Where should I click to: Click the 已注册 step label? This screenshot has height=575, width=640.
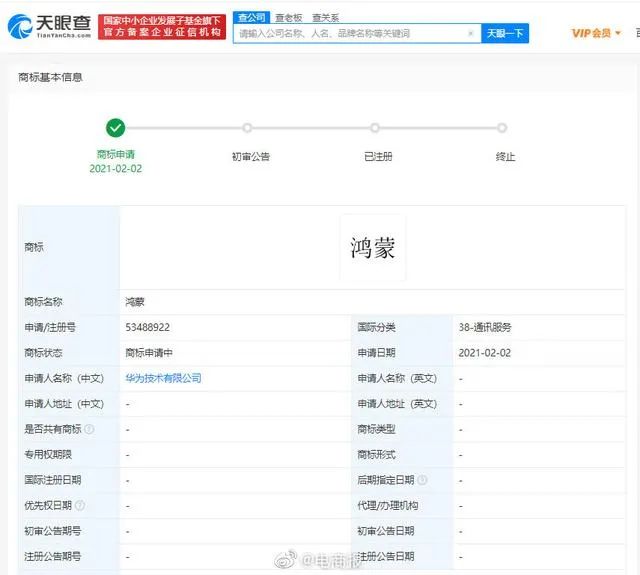[378, 156]
